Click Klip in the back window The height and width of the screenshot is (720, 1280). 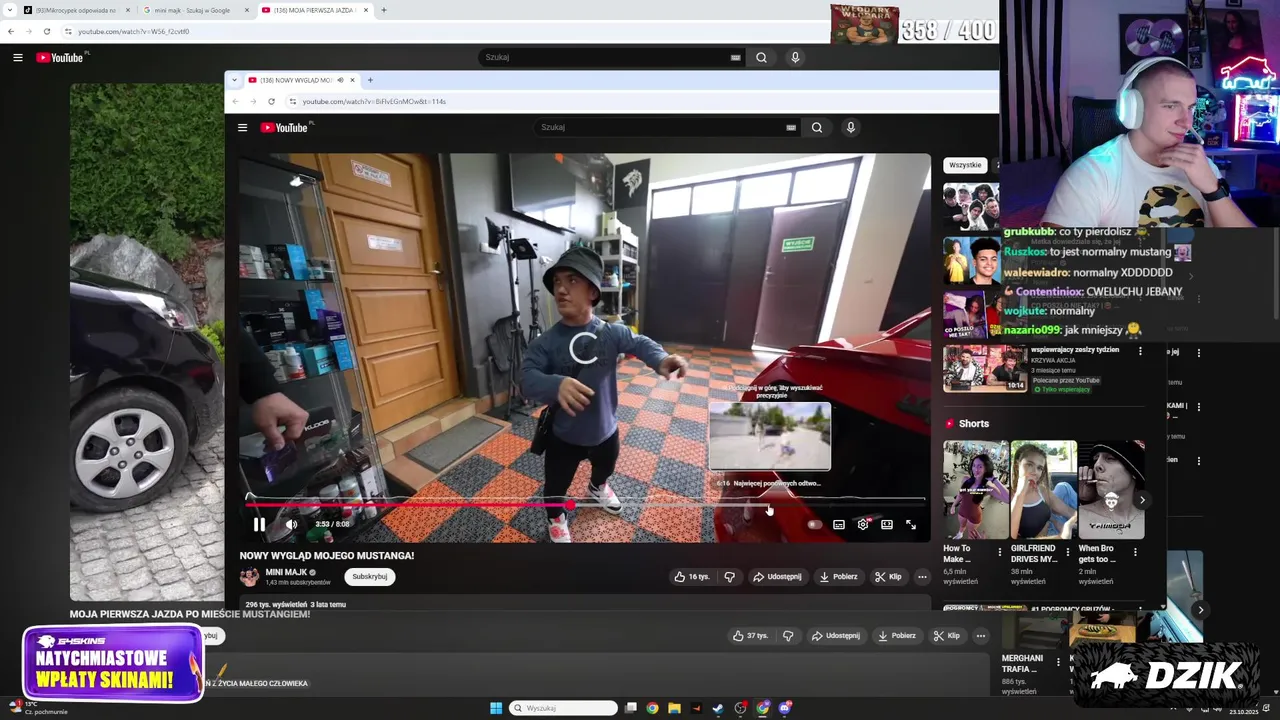pyautogui.click(x=947, y=635)
